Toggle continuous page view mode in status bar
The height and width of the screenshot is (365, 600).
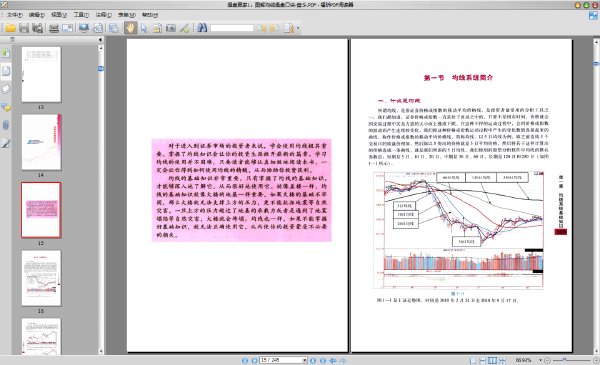point(483,360)
